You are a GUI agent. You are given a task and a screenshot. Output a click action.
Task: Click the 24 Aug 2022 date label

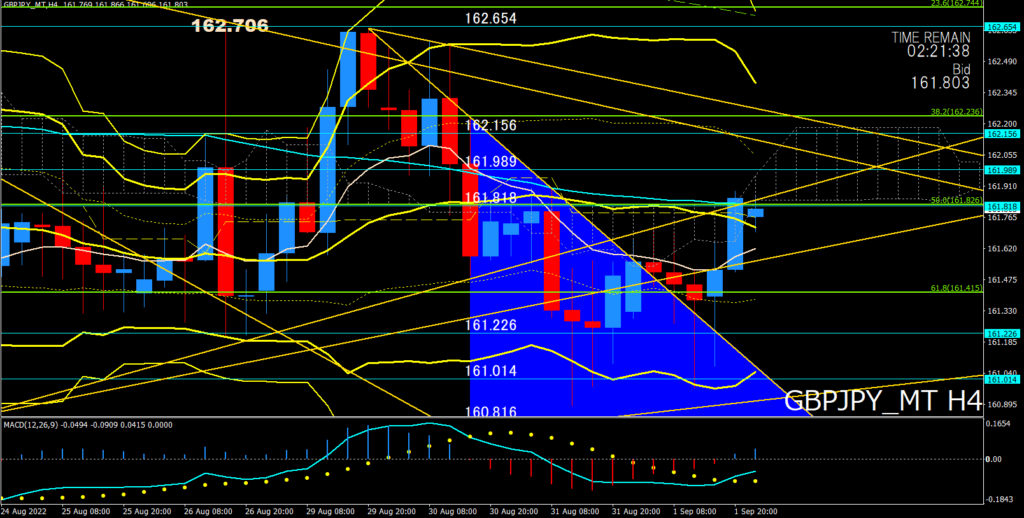tap(22, 511)
